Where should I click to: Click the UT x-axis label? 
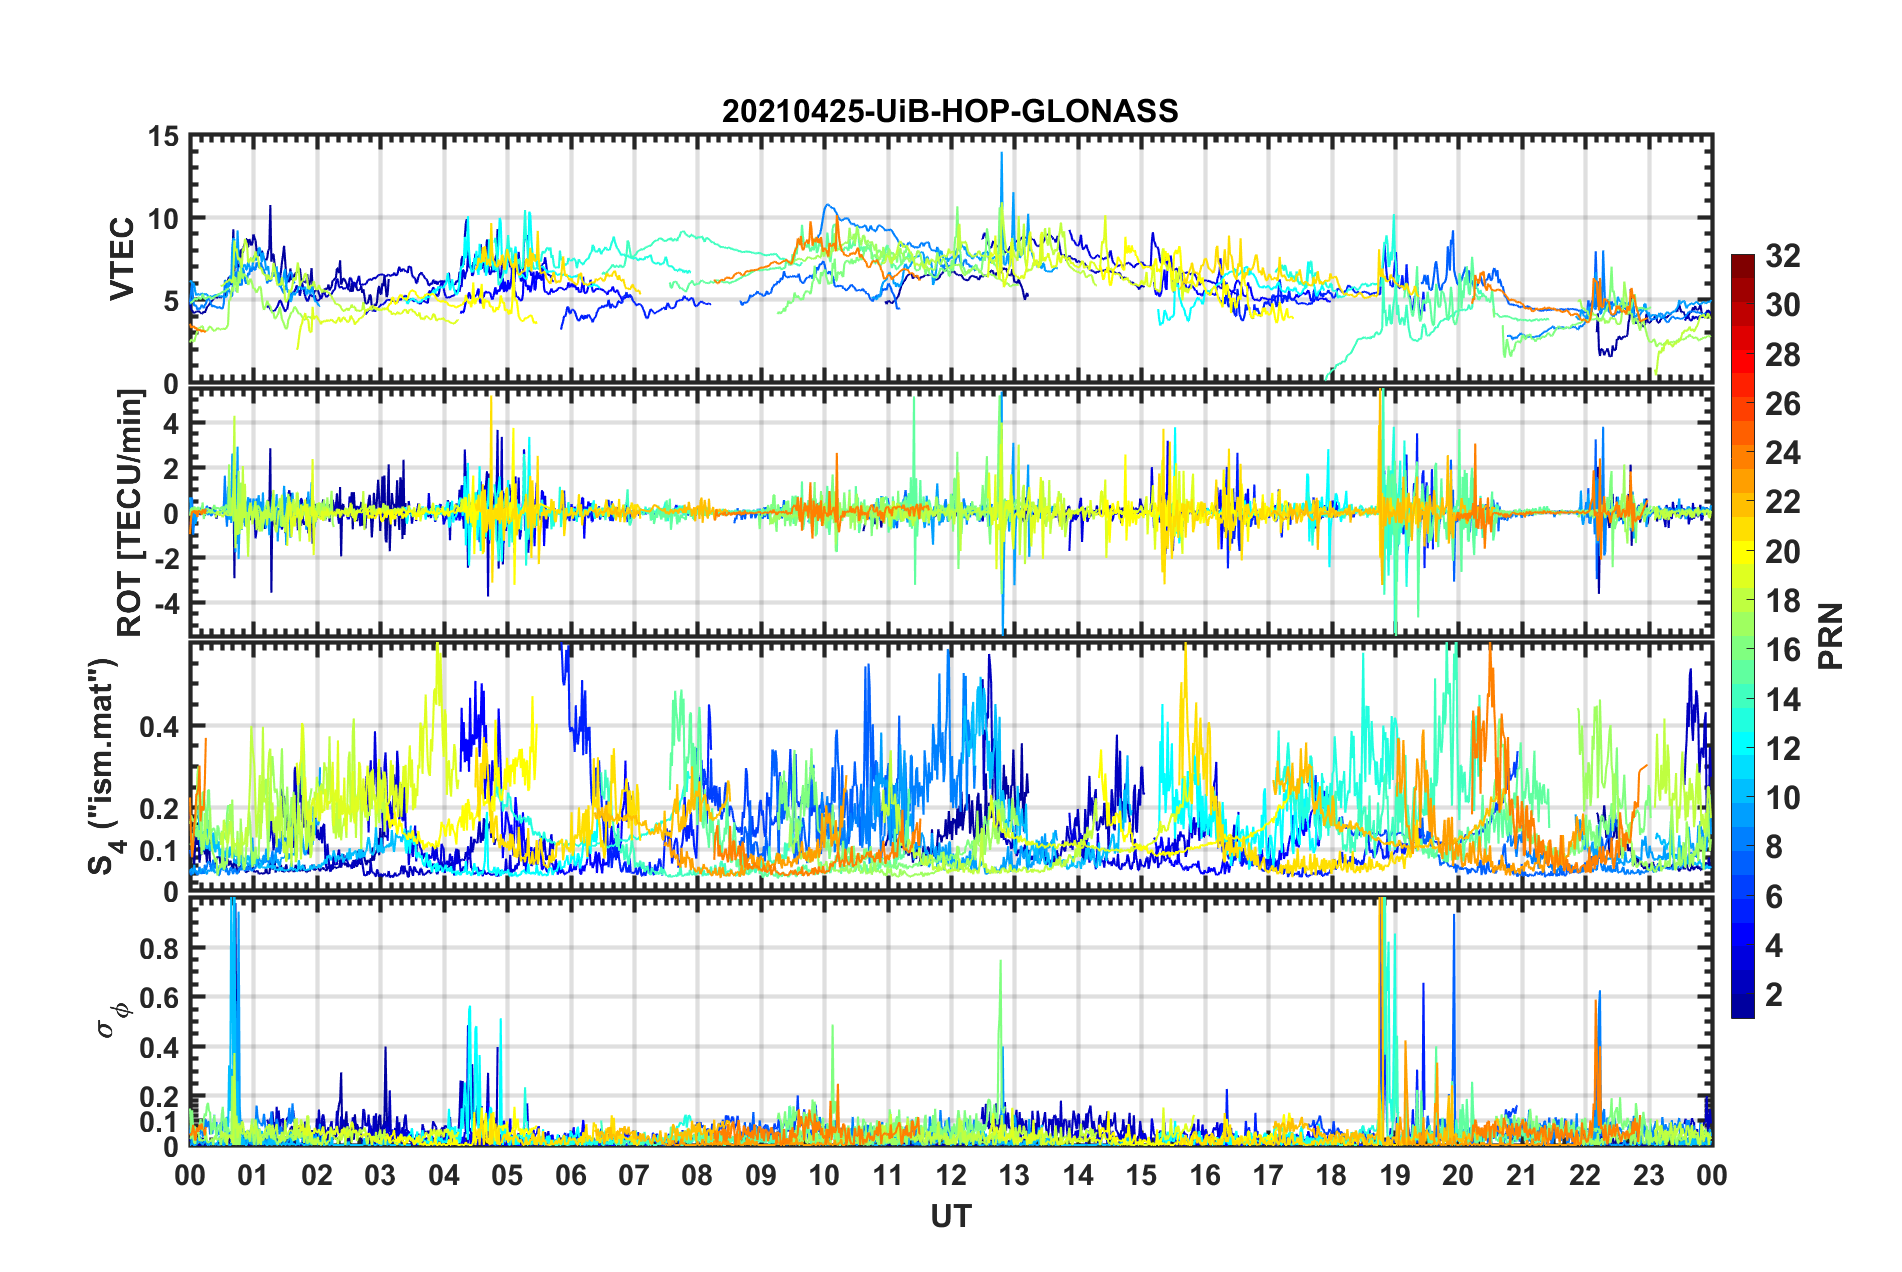[950, 1216]
